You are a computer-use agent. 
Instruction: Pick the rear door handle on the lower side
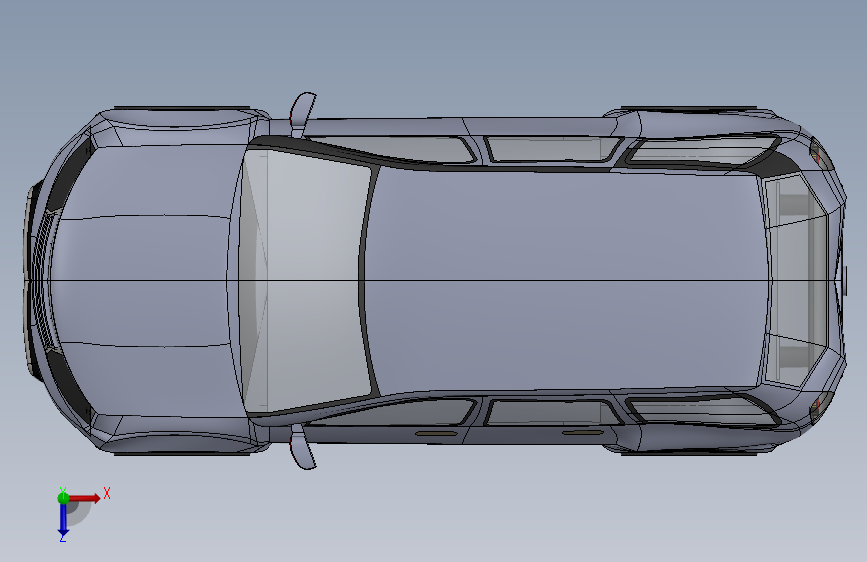(x=583, y=432)
